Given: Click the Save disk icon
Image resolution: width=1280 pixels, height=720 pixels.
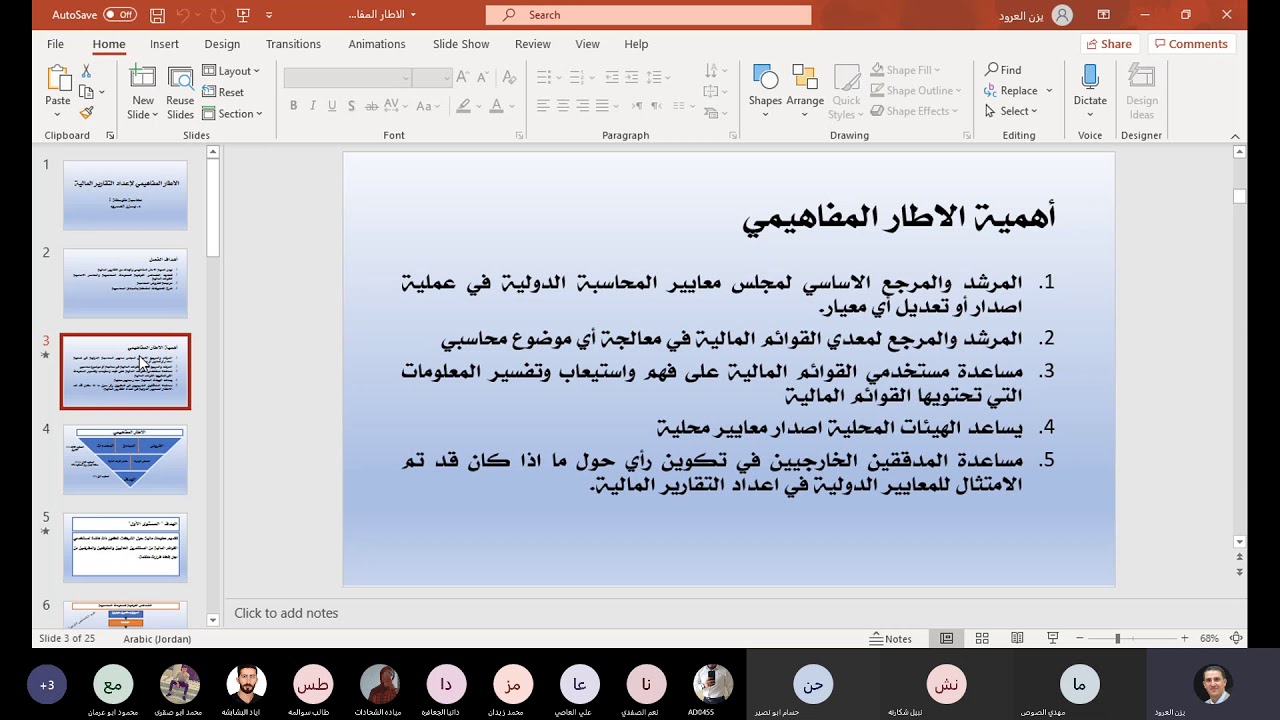Looking at the screenshot, I should (x=157, y=15).
